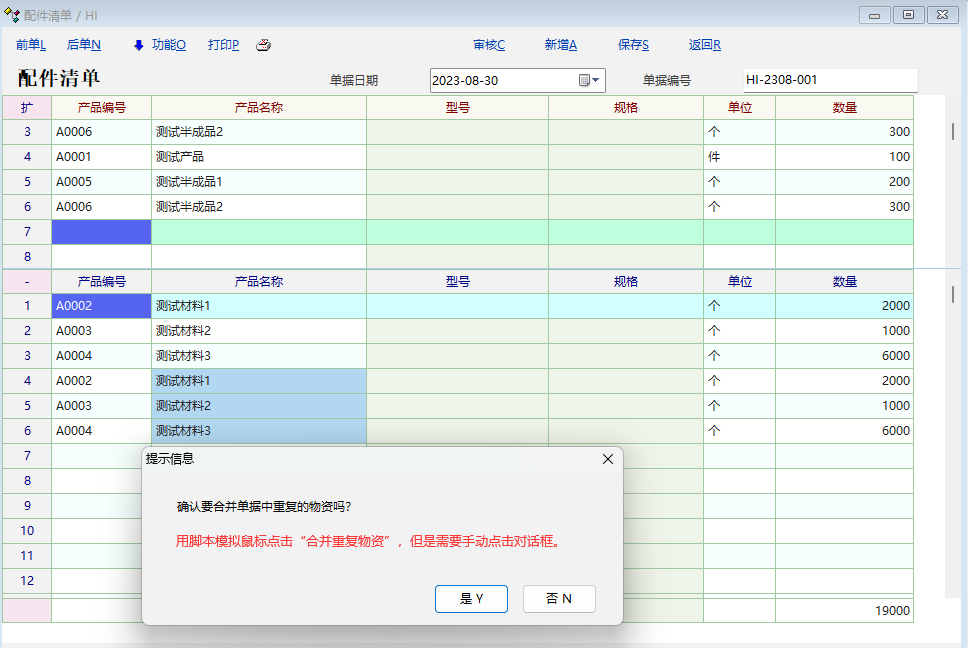Confirm merge by clicking 是 Y
Screen dimensions: 968x648
pos(471,599)
